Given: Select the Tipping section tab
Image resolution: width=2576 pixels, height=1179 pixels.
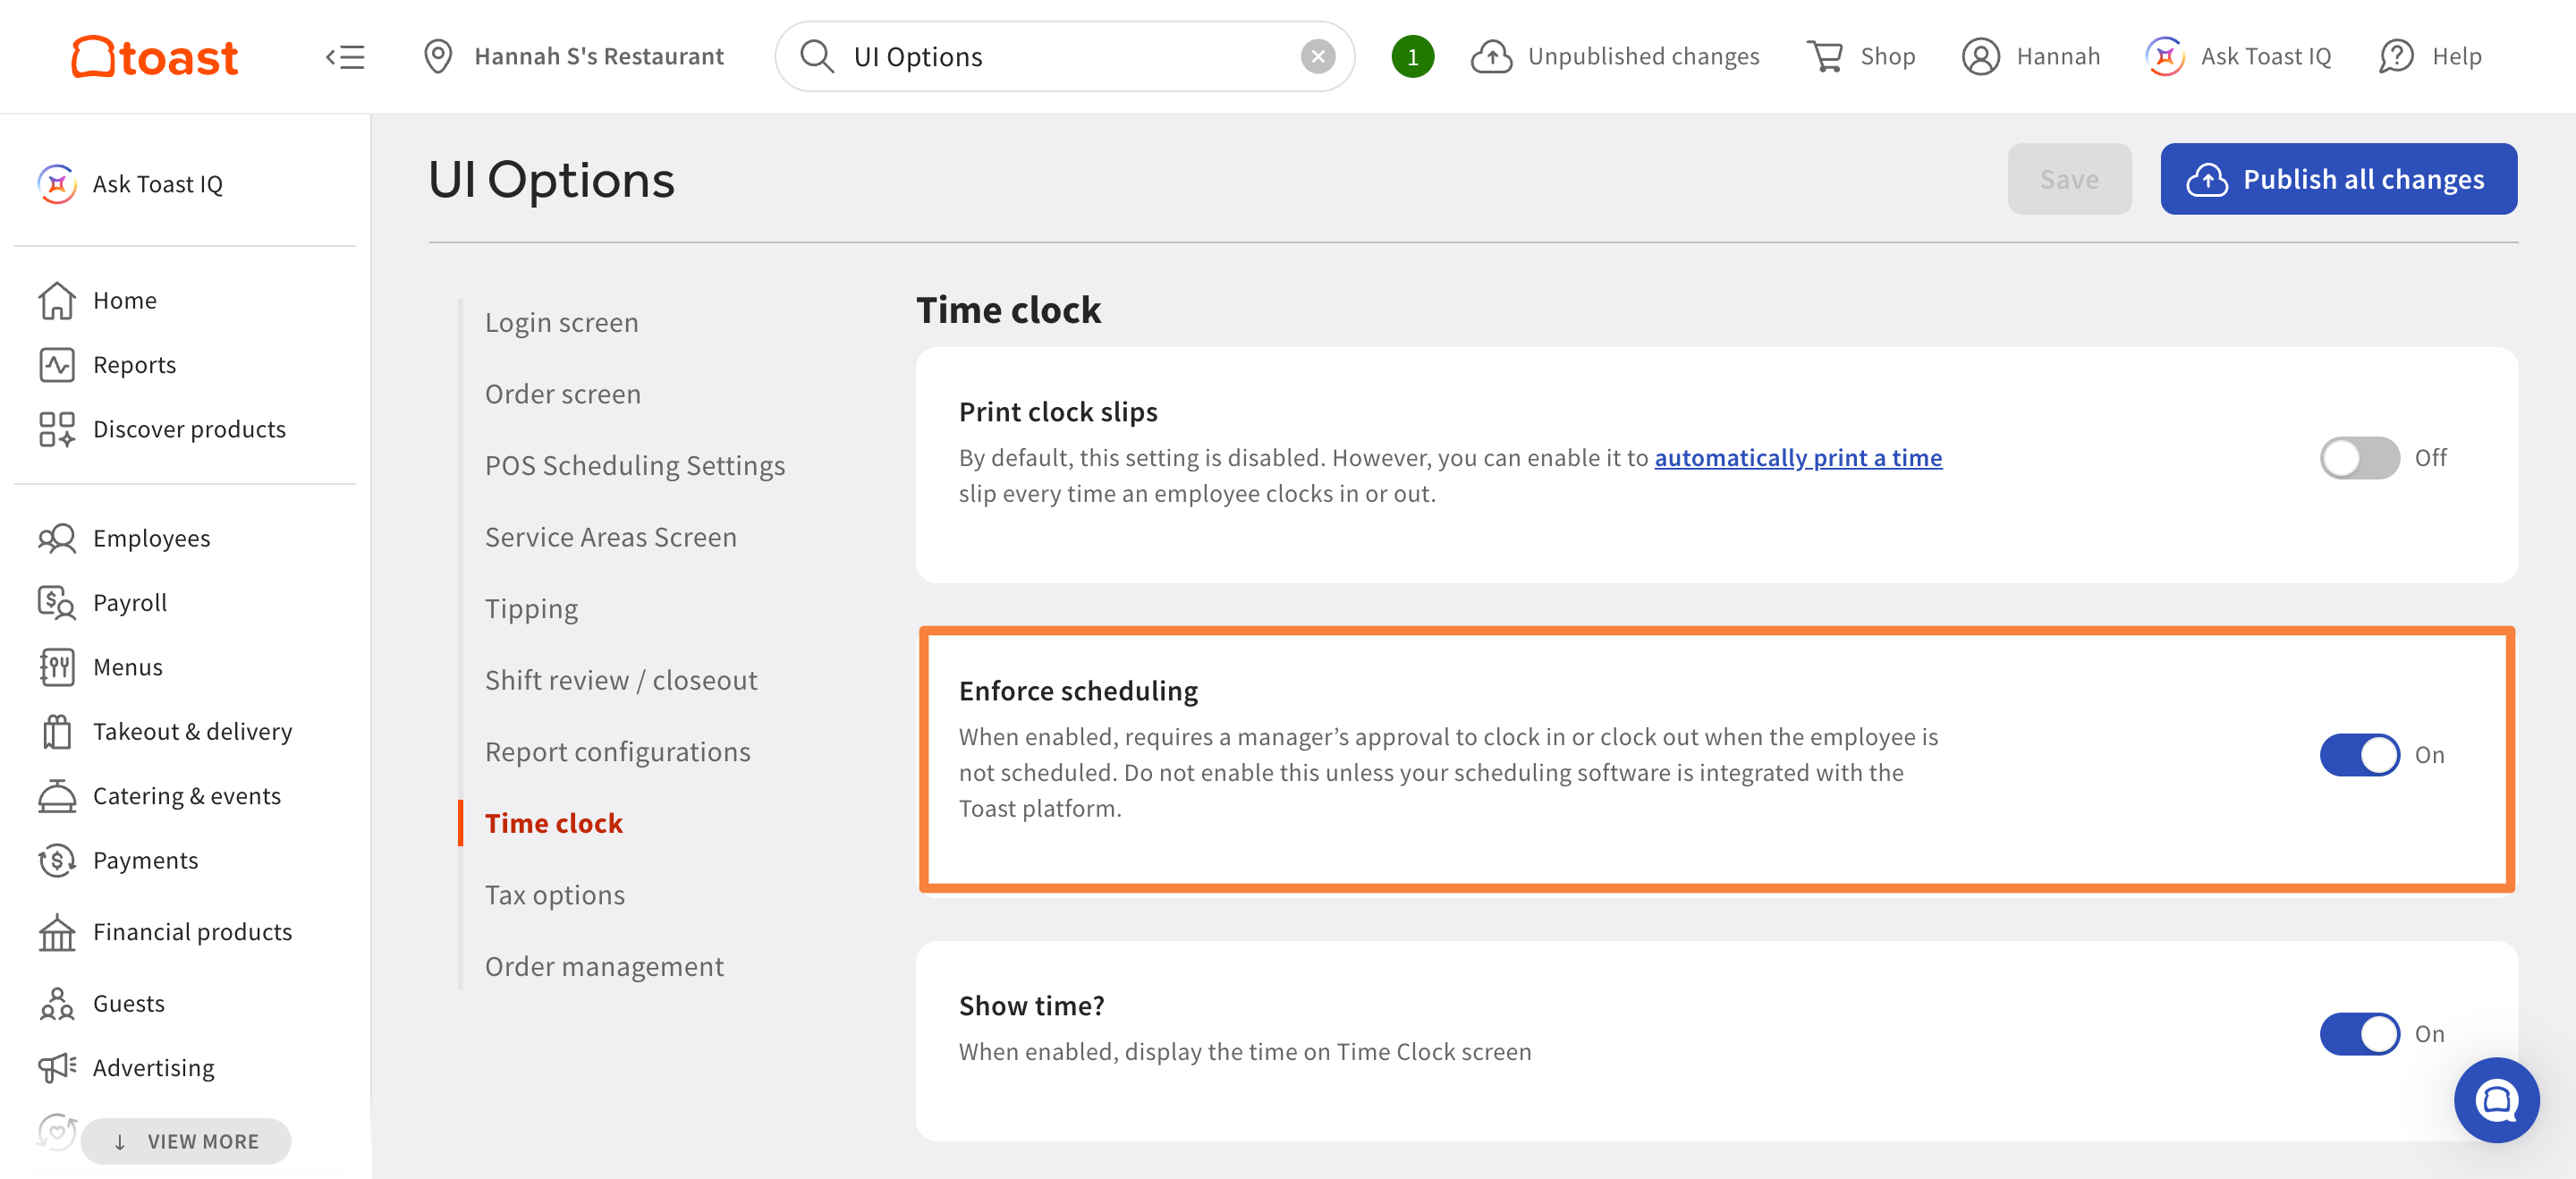Looking at the screenshot, I should coord(531,609).
